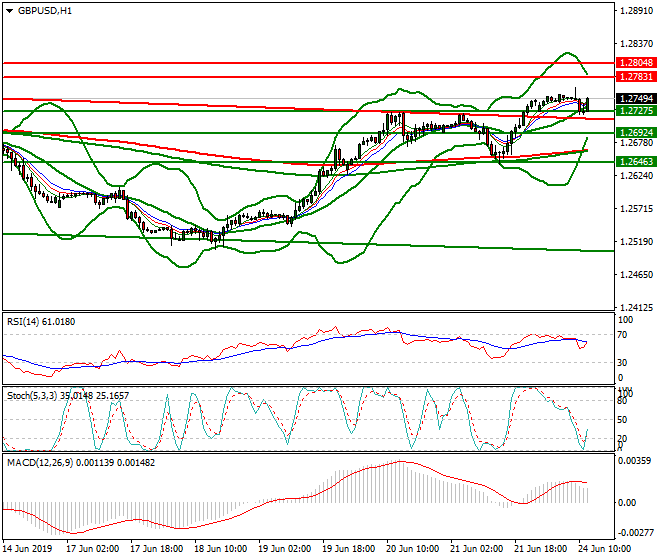Click the 14 Jun 2019 date on time axis
This screenshot has height=560, width=660.
coord(28,548)
